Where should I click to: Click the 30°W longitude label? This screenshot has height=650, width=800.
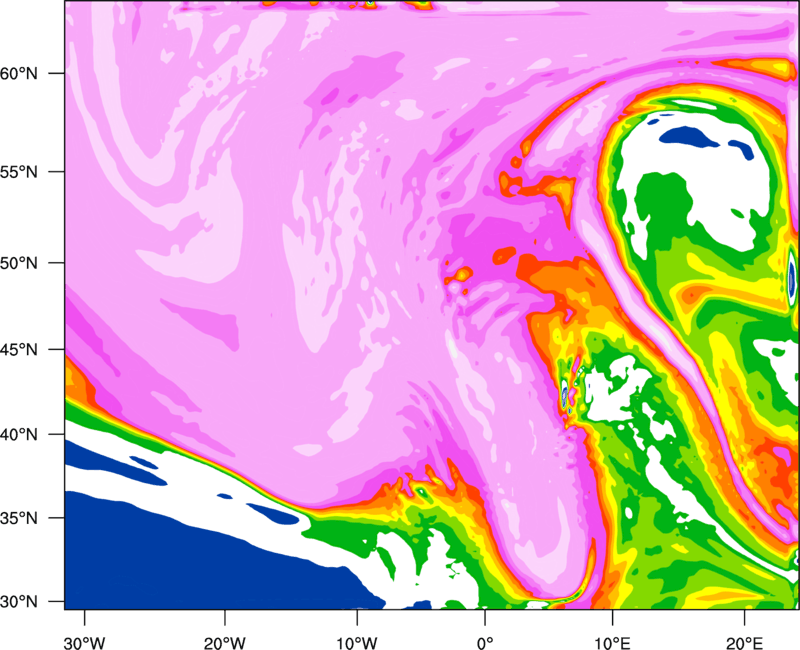tap(85, 643)
